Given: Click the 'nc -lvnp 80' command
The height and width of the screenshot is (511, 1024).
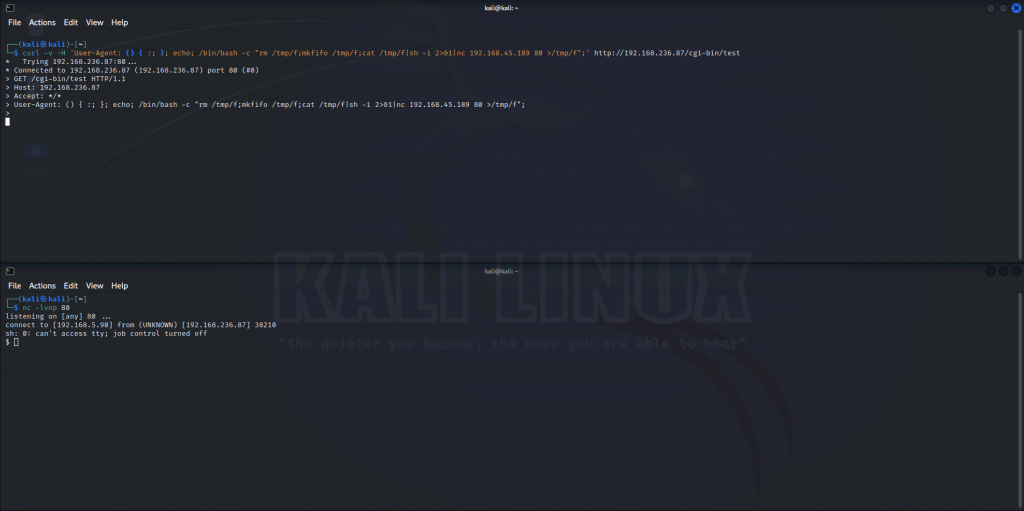Looking at the screenshot, I should click(46, 307).
